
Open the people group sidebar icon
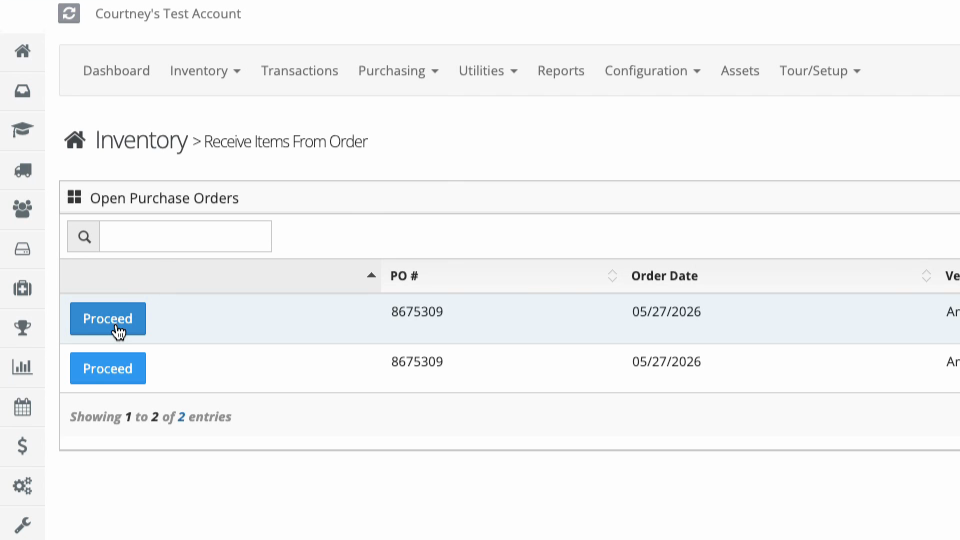[x=23, y=209]
